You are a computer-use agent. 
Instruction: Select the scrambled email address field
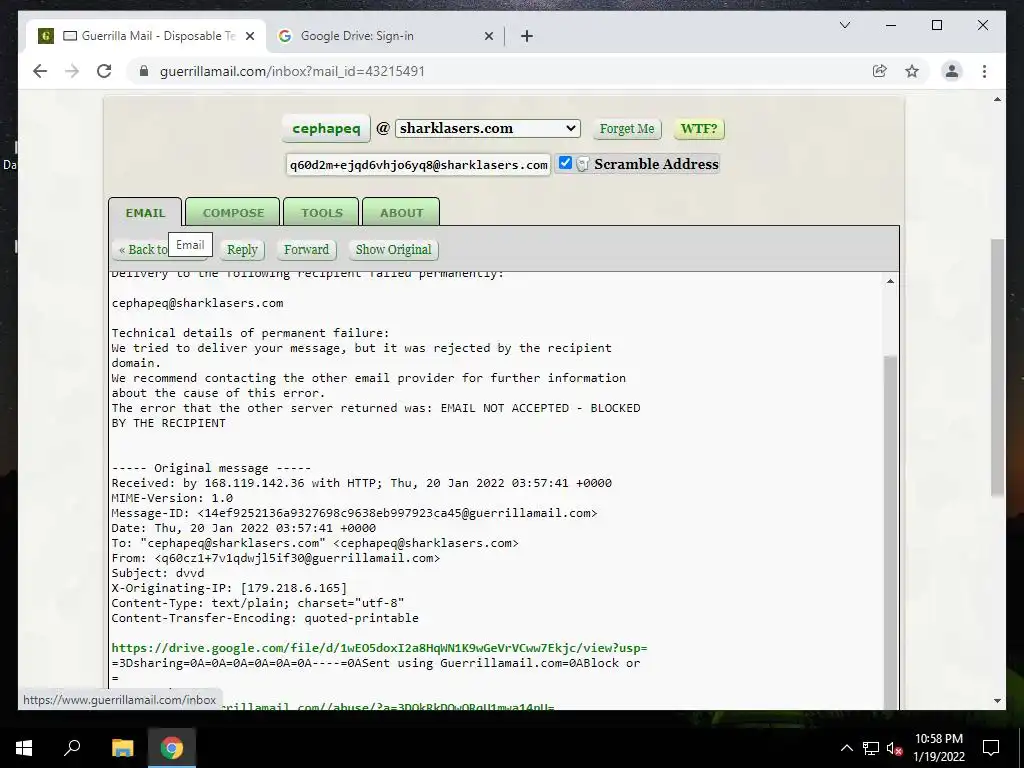click(418, 165)
